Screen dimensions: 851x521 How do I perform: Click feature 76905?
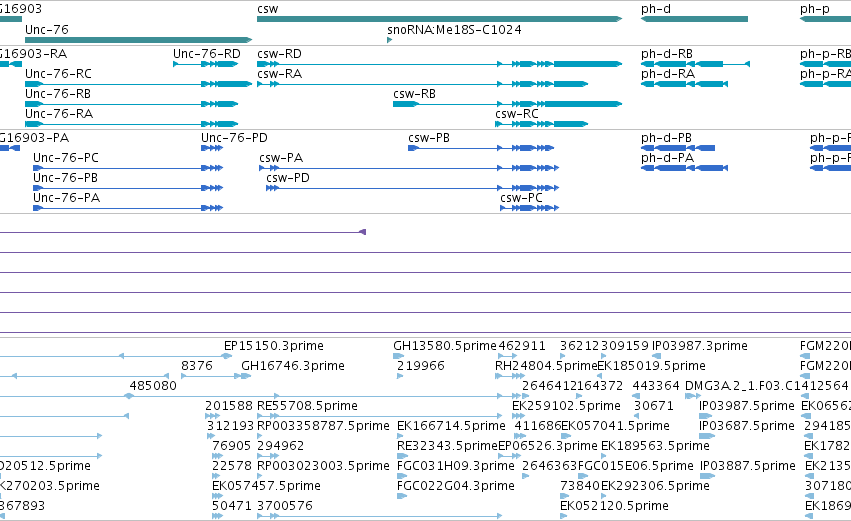click(x=231, y=446)
